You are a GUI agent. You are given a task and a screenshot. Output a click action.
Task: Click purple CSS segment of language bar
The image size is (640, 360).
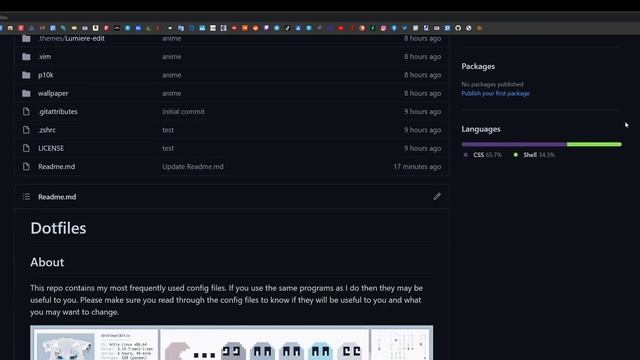click(x=514, y=144)
